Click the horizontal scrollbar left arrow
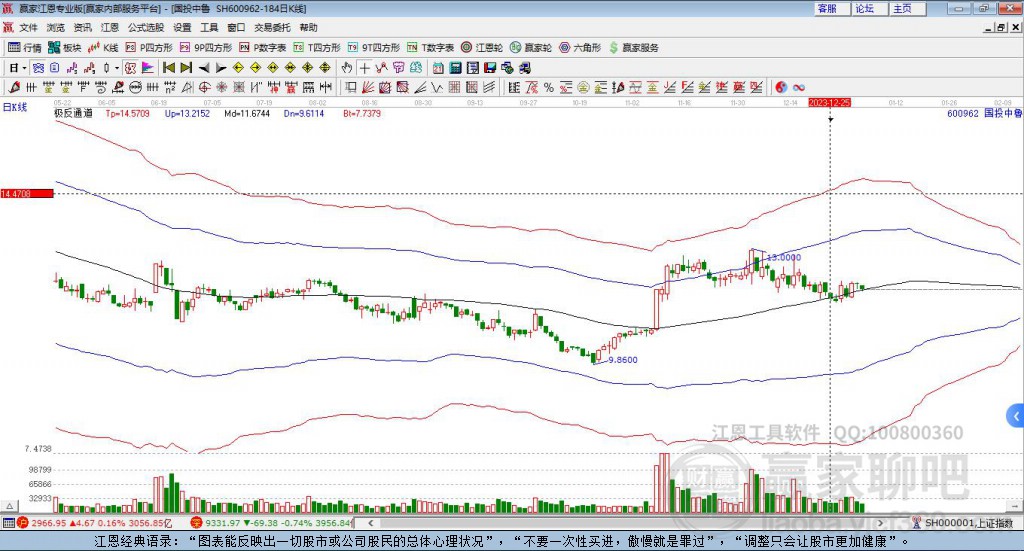This screenshot has width=1024, height=551. 370,523
